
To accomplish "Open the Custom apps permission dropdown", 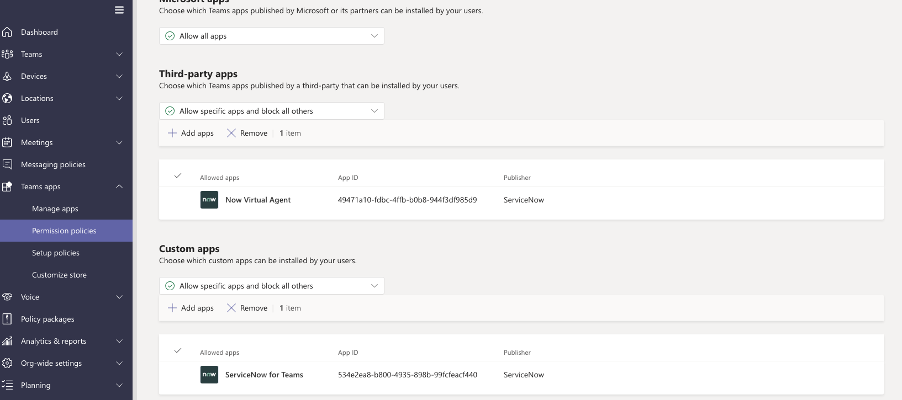I will pyautogui.click(x=272, y=286).
